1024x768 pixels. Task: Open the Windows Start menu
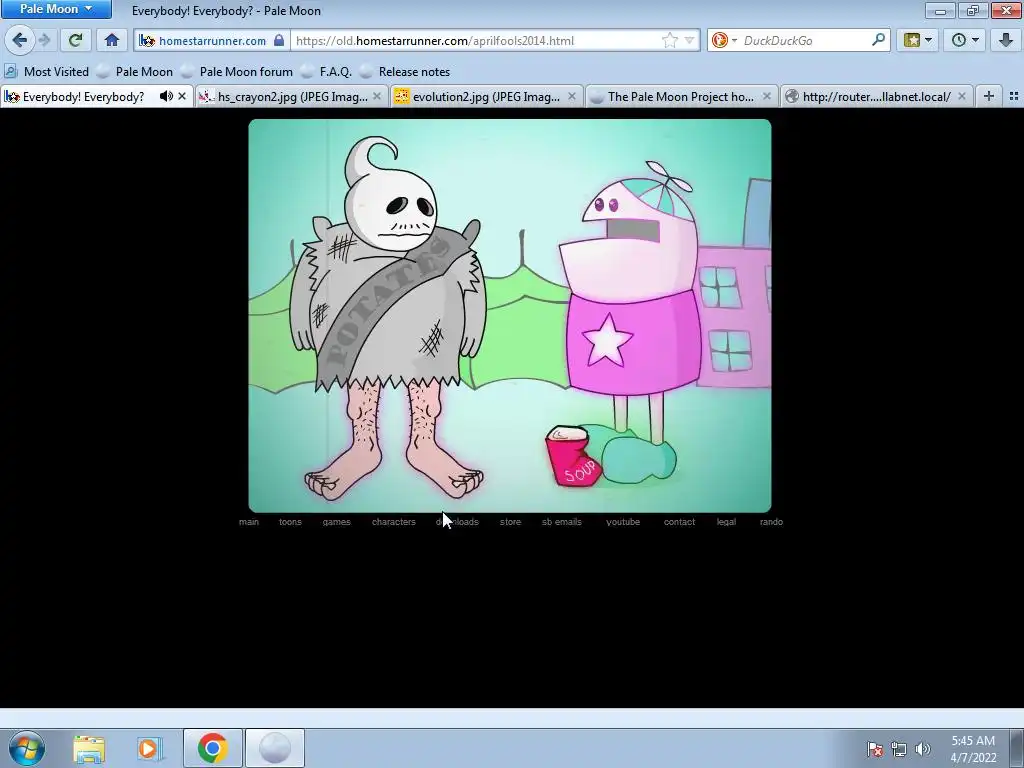(x=27, y=748)
